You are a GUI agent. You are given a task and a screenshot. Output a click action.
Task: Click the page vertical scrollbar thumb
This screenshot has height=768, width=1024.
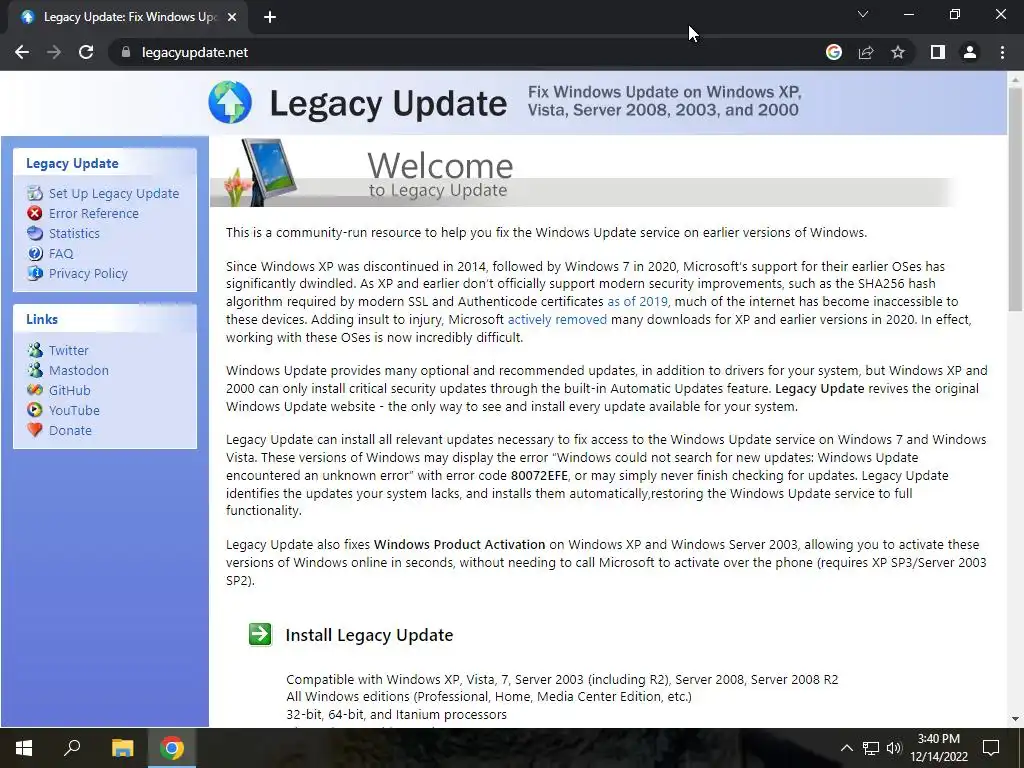coord(1015,200)
